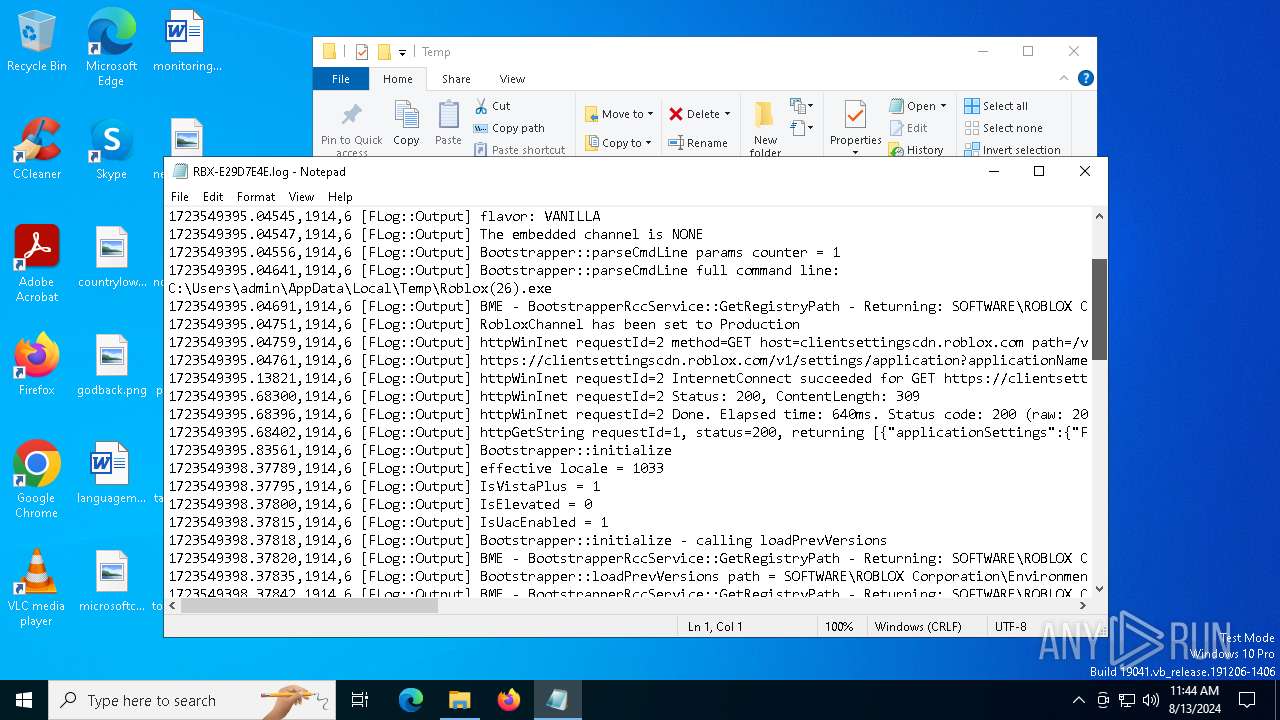Image resolution: width=1280 pixels, height=720 pixels.
Task: Click Rename in the Explorer ribbon
Action: tap(698, 143)
